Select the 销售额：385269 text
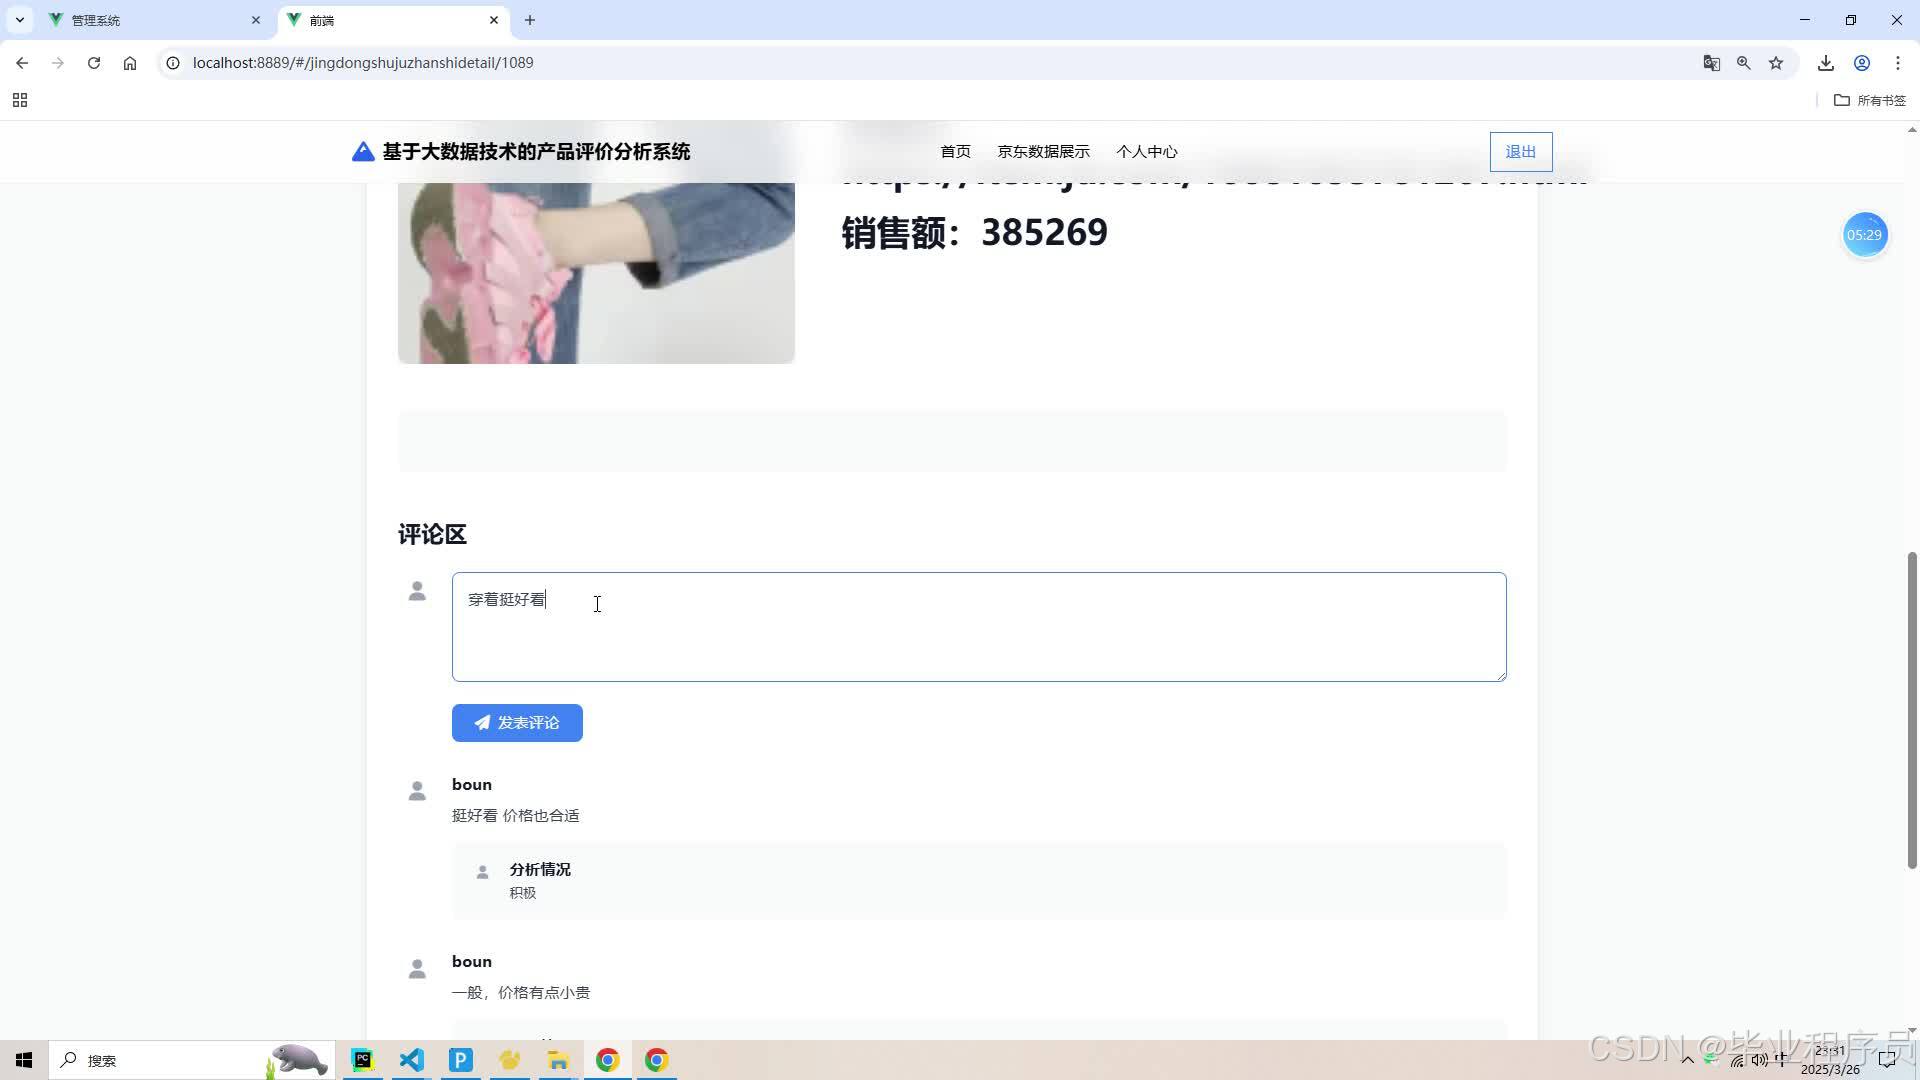This screenshot has height=1080, width=1920. coord(974,232)
